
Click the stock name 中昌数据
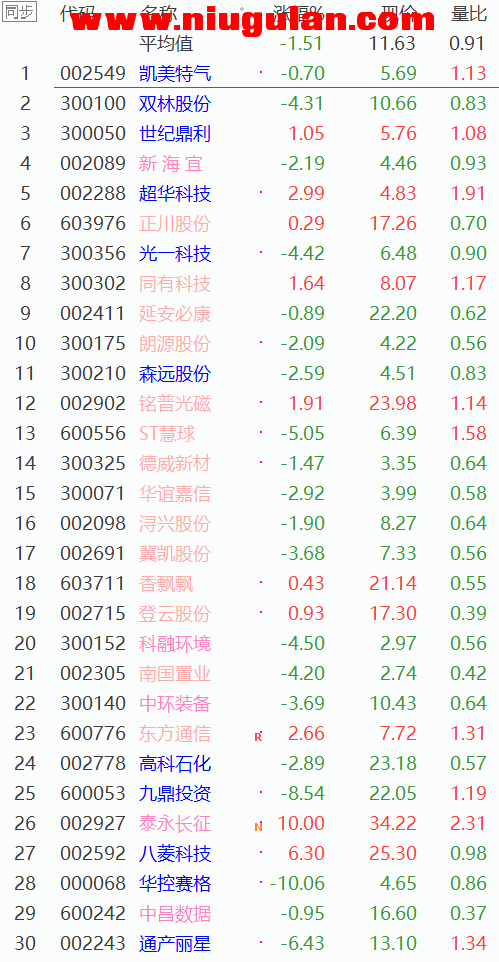click(175, 914)
